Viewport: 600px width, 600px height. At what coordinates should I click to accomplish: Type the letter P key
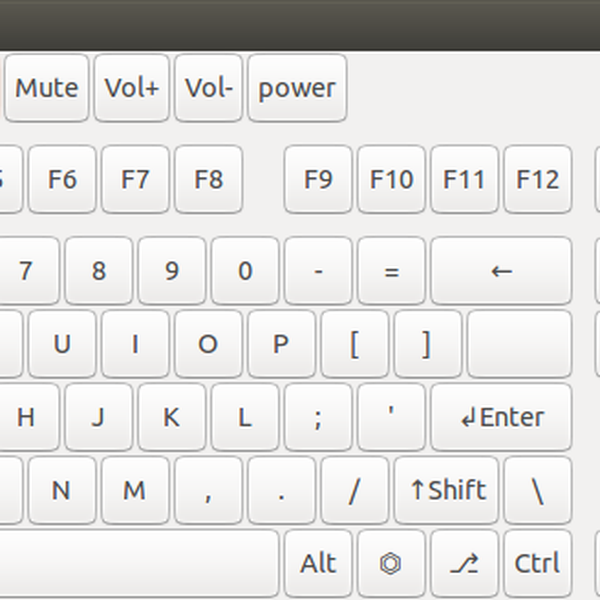click(x=281, y=344)
